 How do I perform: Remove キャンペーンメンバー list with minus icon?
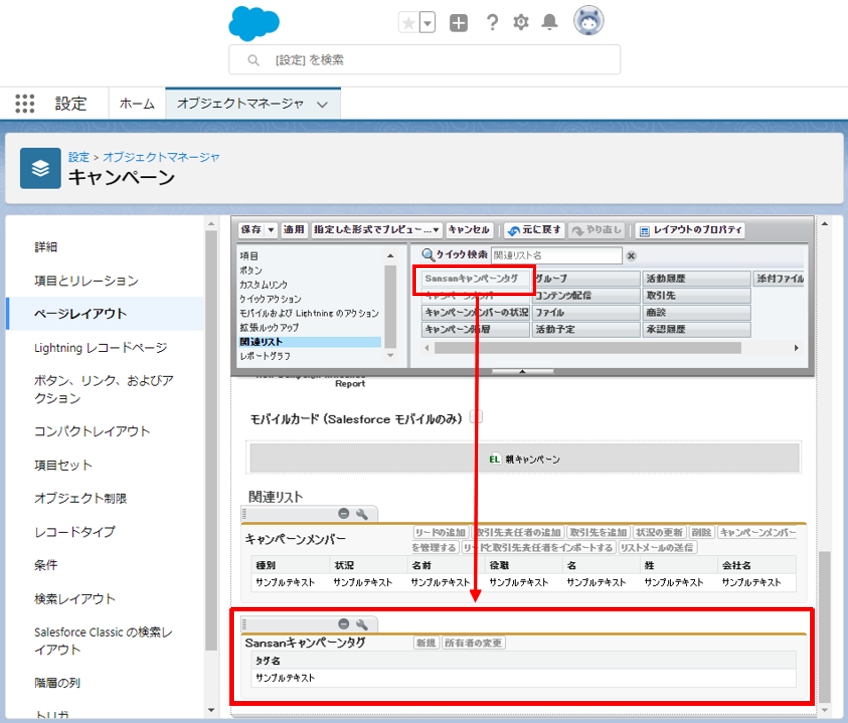(x=344, y=513)
